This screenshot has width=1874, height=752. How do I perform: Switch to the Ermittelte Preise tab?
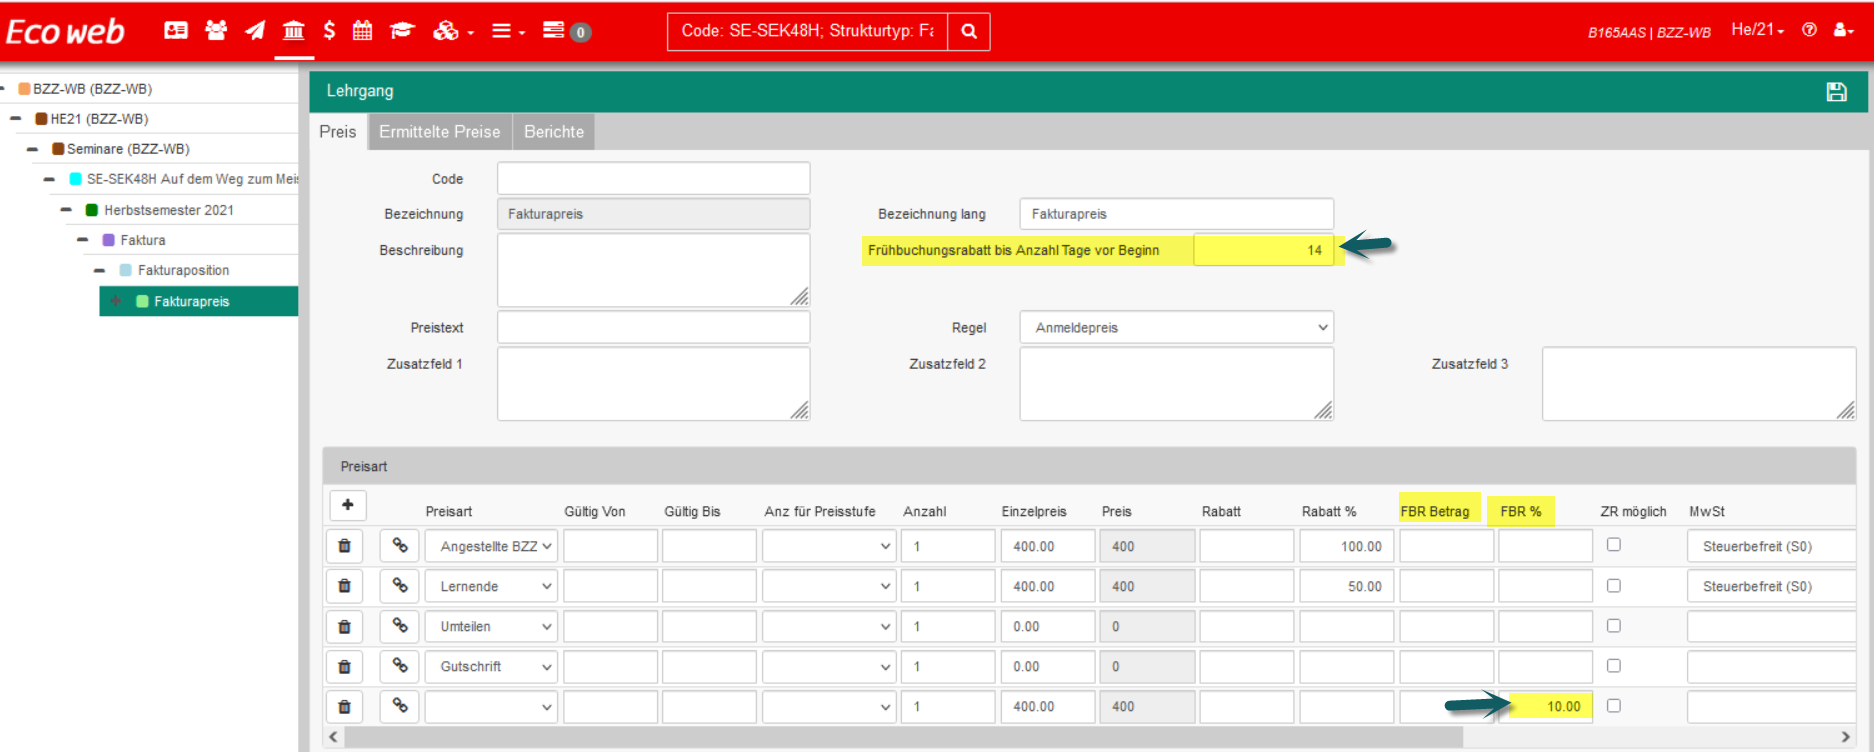coord(440,132)
